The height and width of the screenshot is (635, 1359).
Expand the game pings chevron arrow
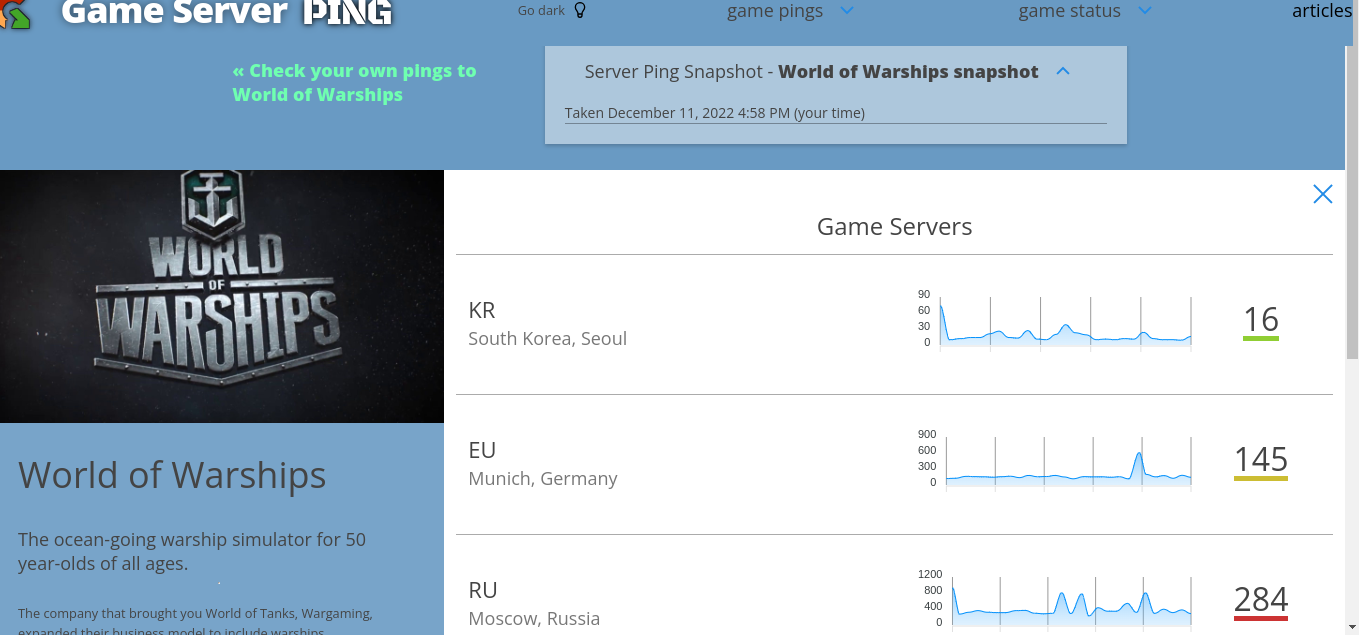[x=846, y=11]
